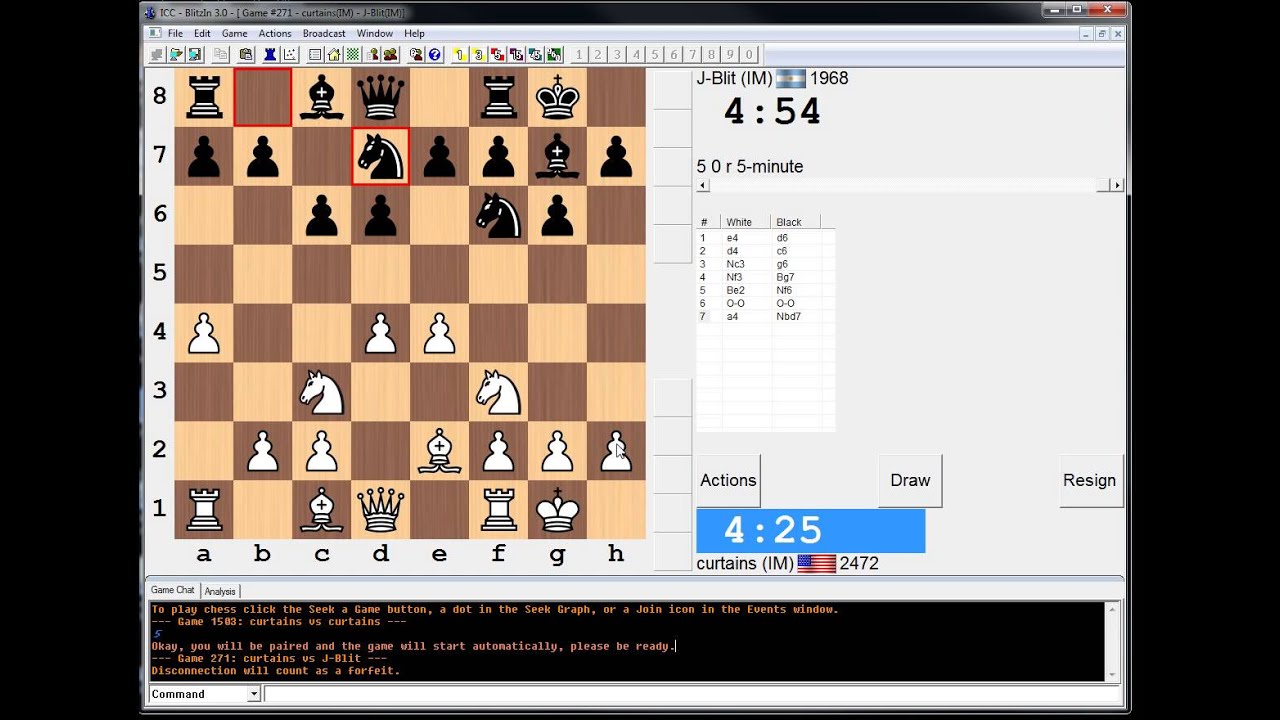The image size is (1280, 720).
Task: Open the Help menu
Action: (414, 33)
